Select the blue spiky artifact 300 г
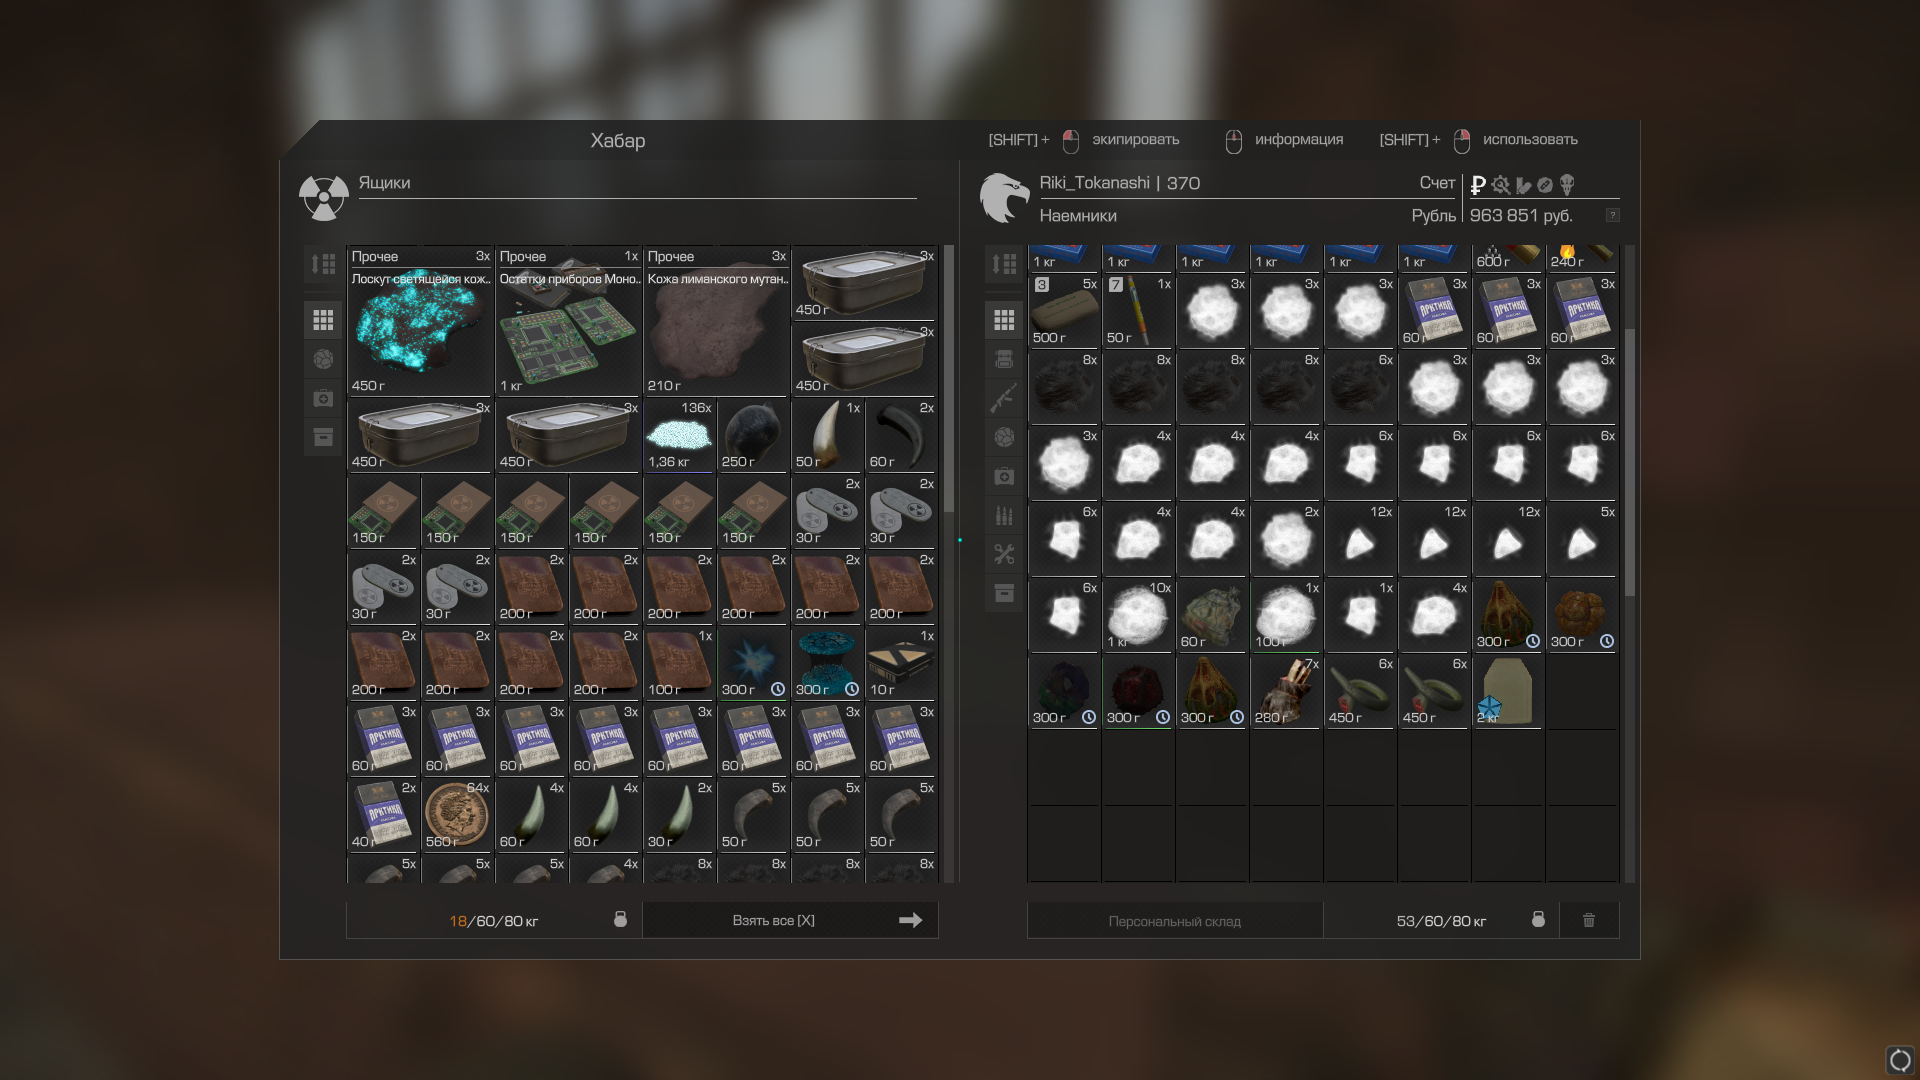This screenshot has width=1920, height=1080. tap(754, 663)
